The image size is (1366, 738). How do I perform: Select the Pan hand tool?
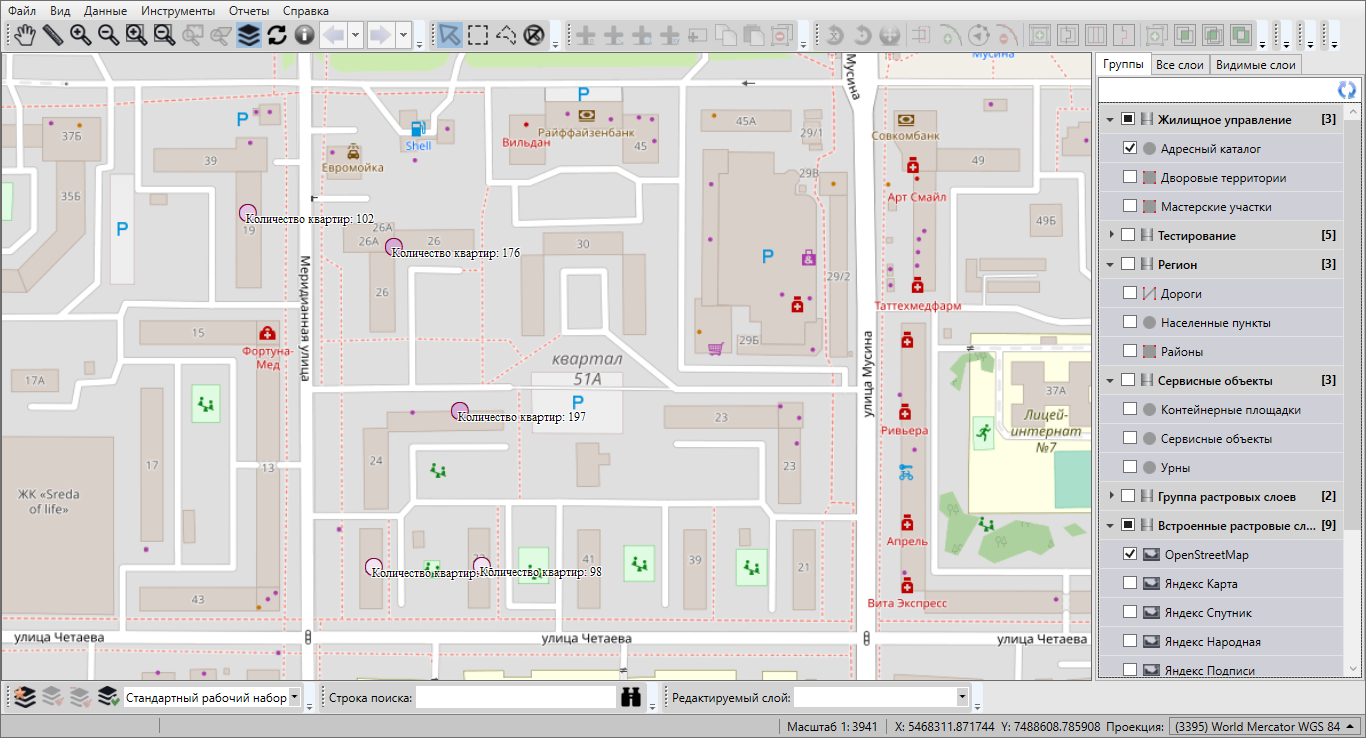tap(24, 35)
